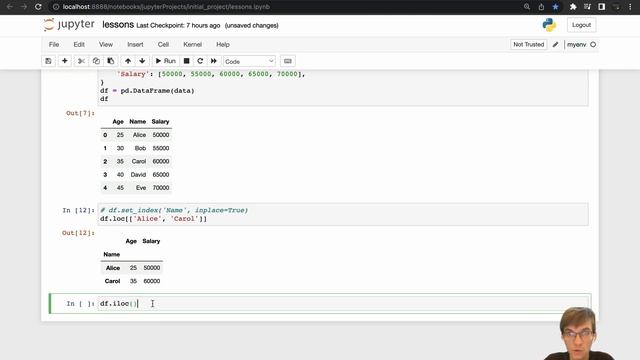Open the Help menu
640x360 pixels.
(x=223, y=44)
